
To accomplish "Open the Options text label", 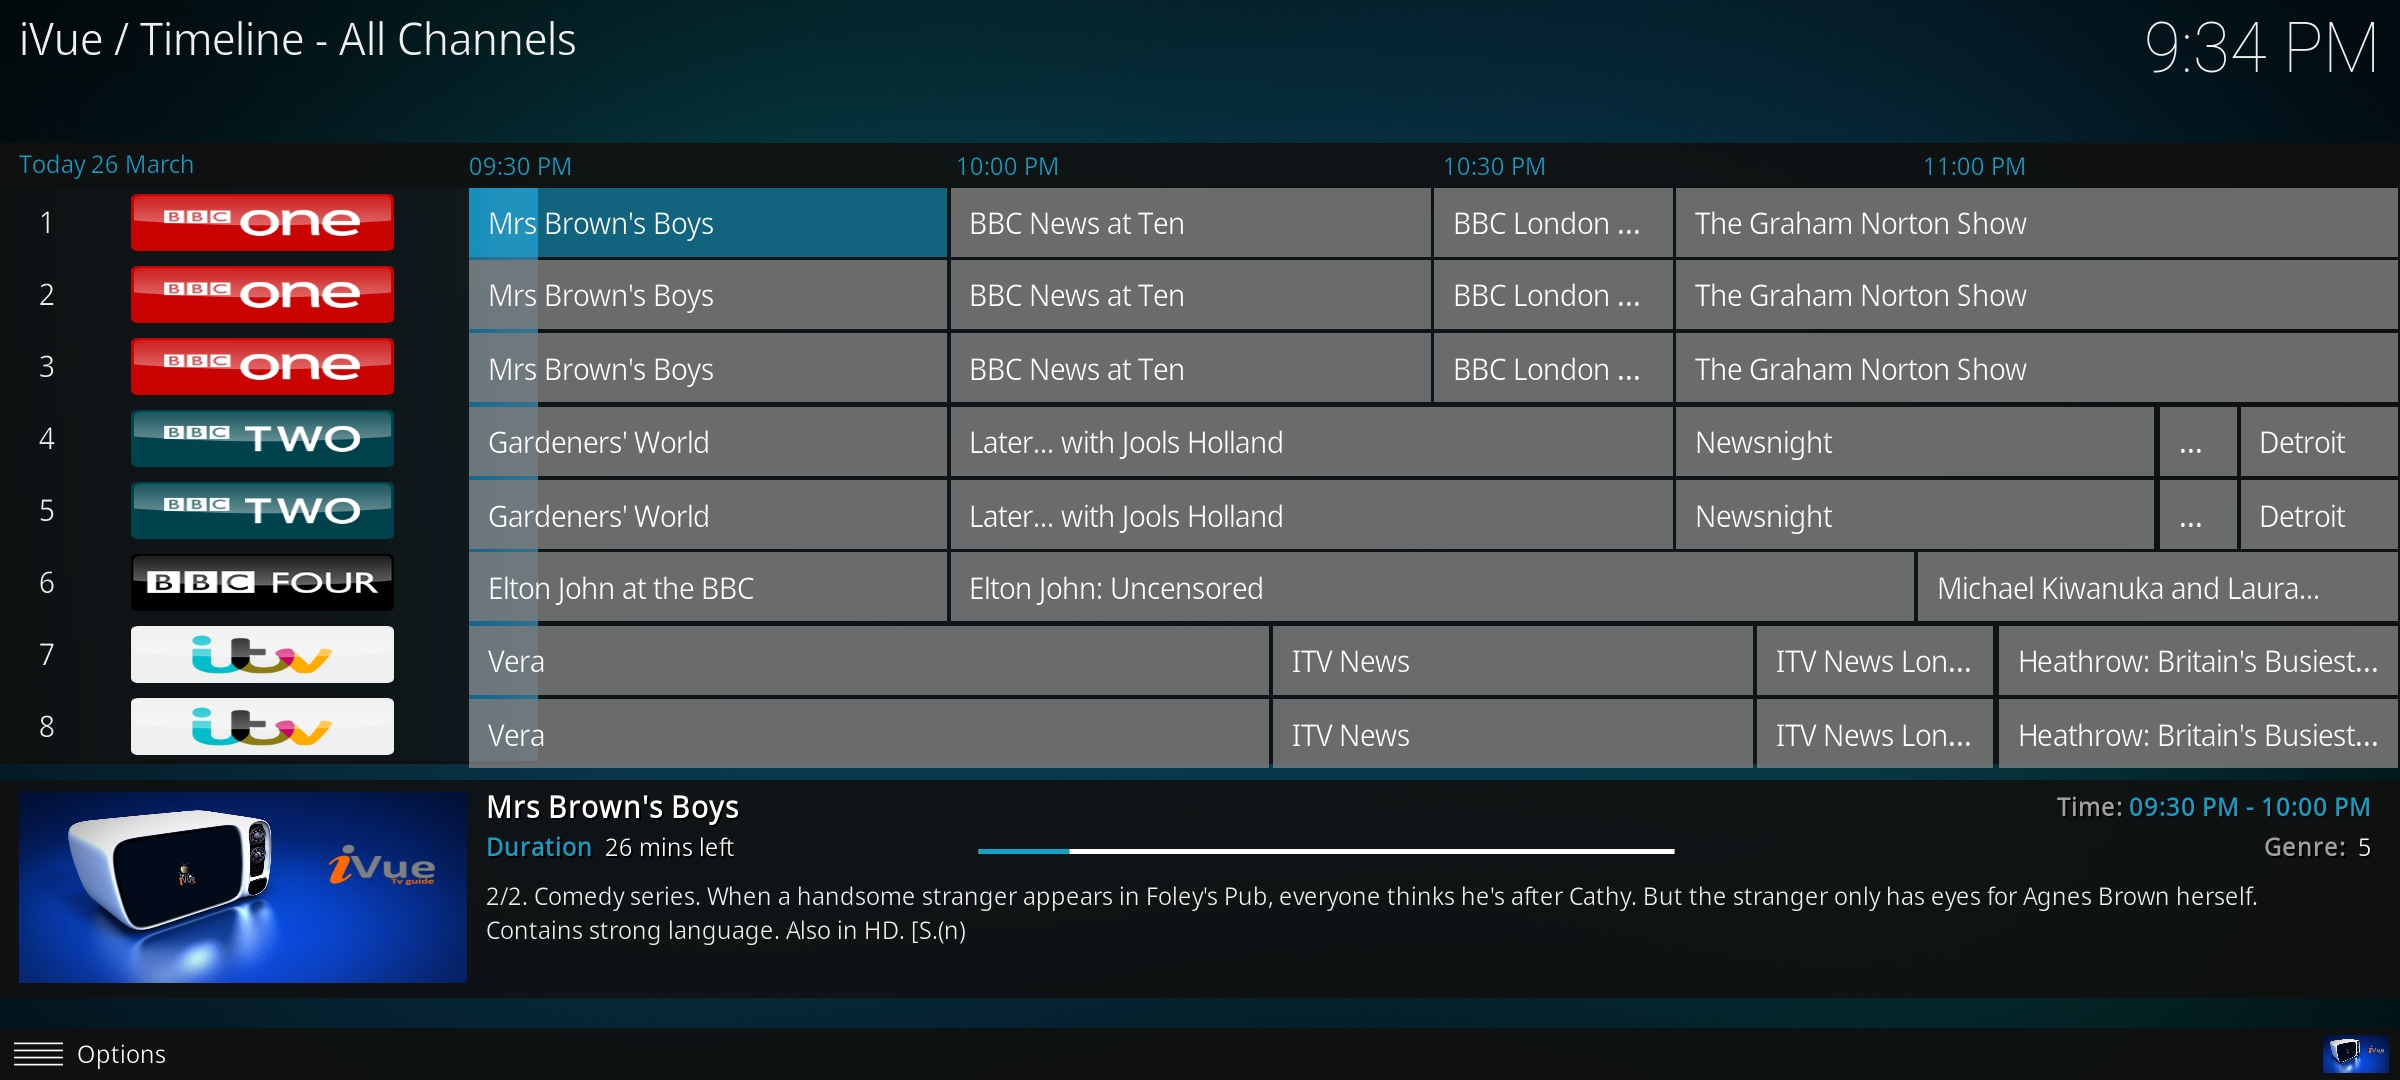I will tap(121, 1054).
